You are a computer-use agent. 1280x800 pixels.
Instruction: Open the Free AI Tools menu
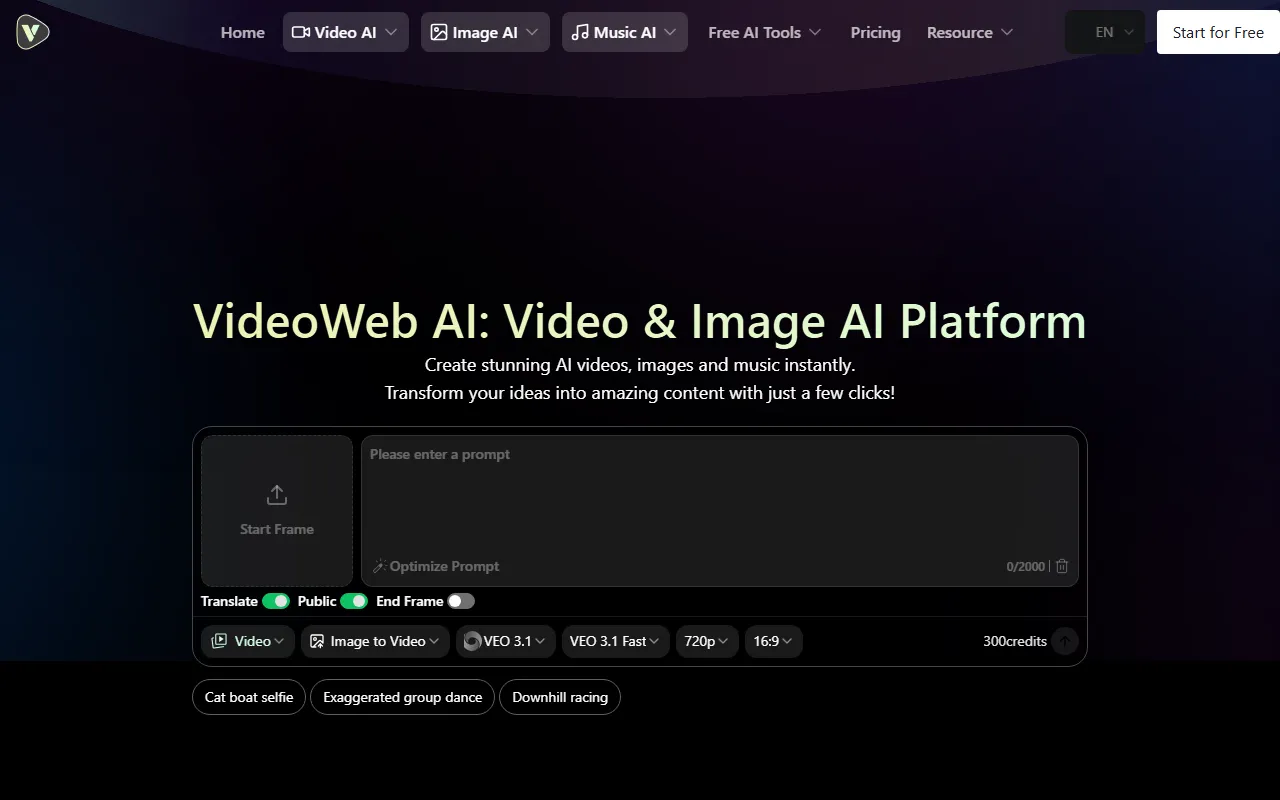point(764,32)
